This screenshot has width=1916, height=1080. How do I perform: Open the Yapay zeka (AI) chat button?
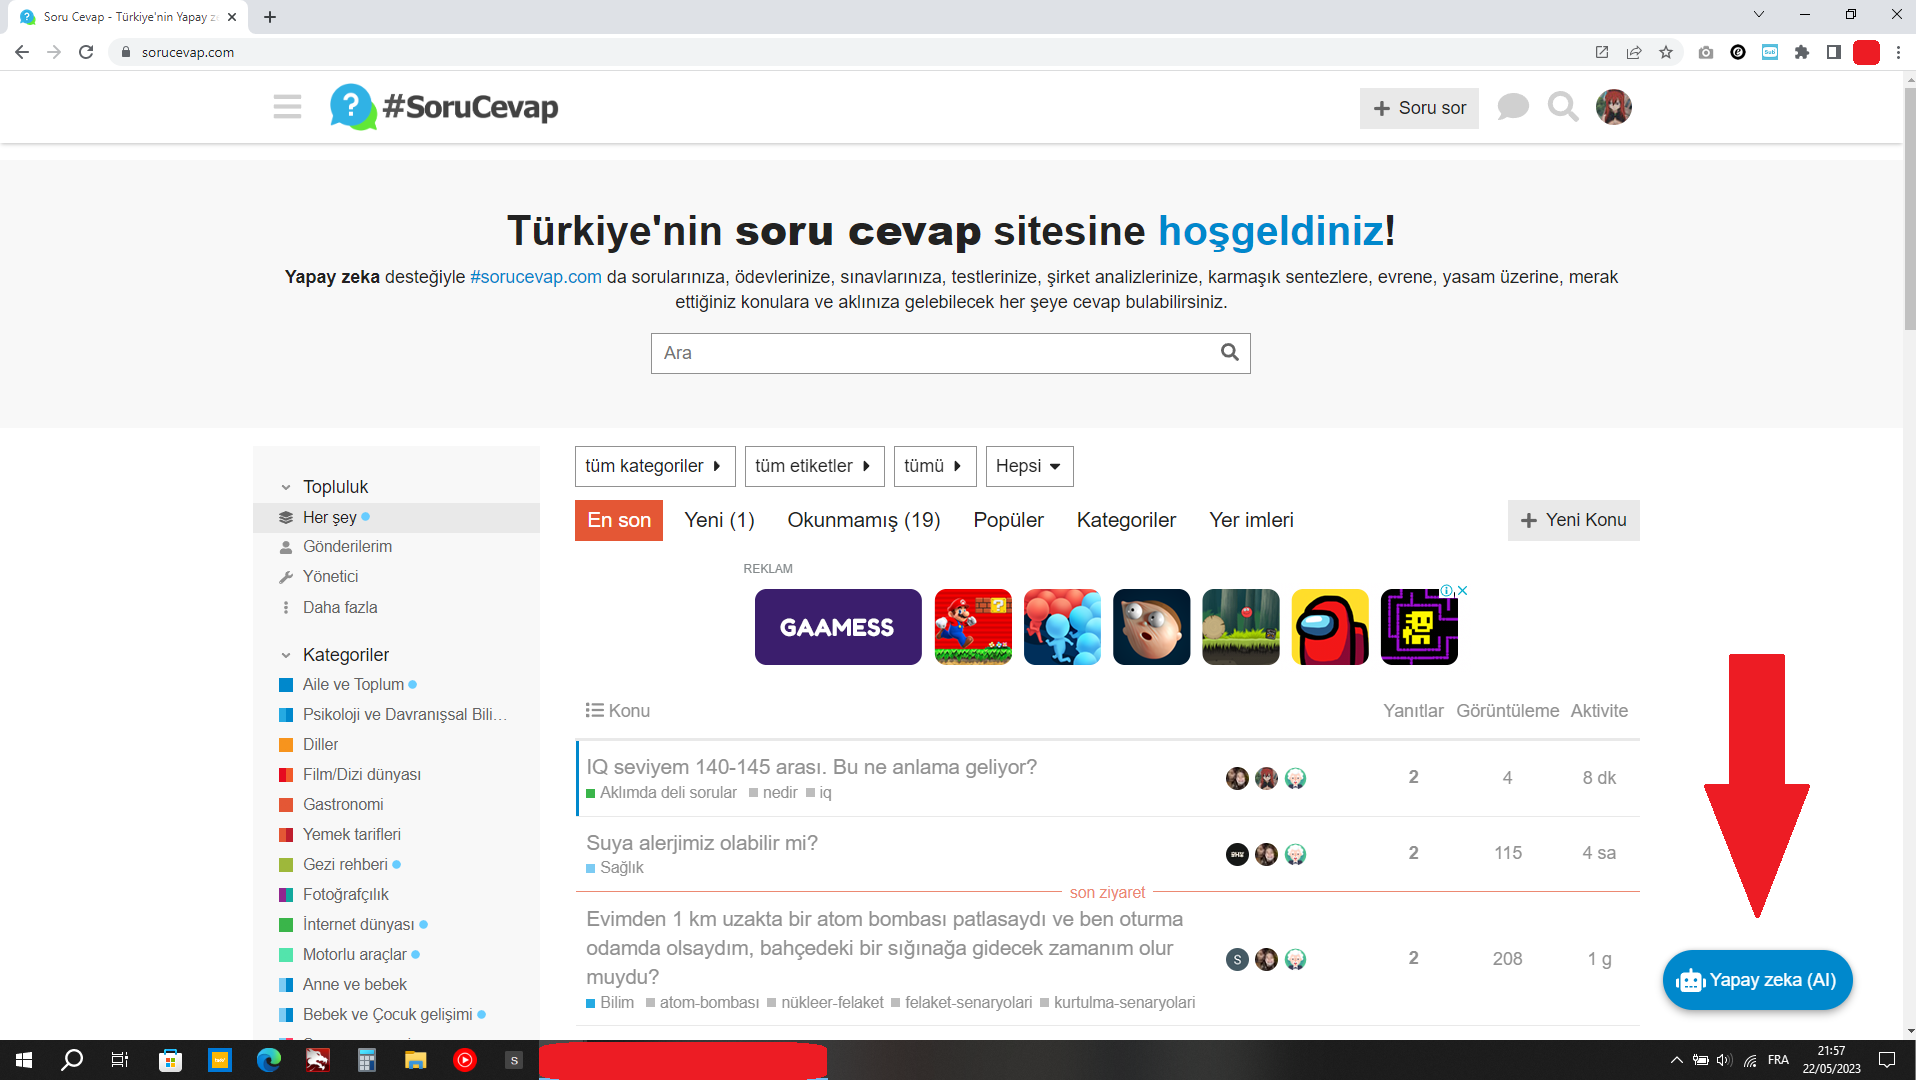tap(1757, 980)
